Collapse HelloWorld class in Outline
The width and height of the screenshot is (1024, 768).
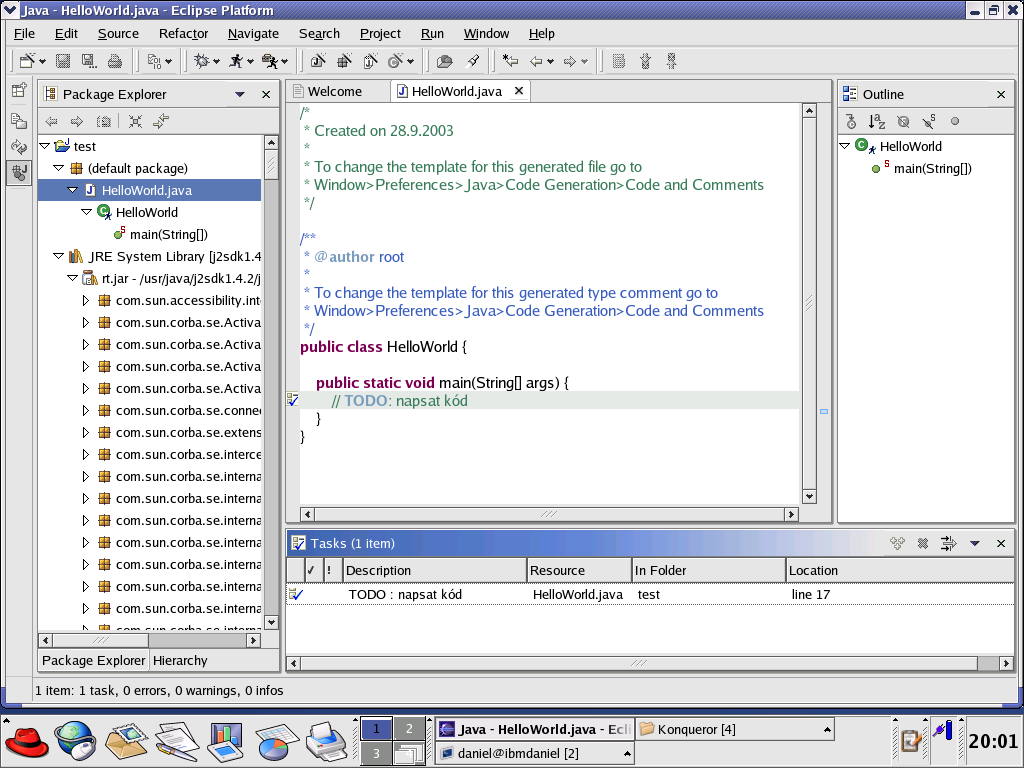pos(844,146)
